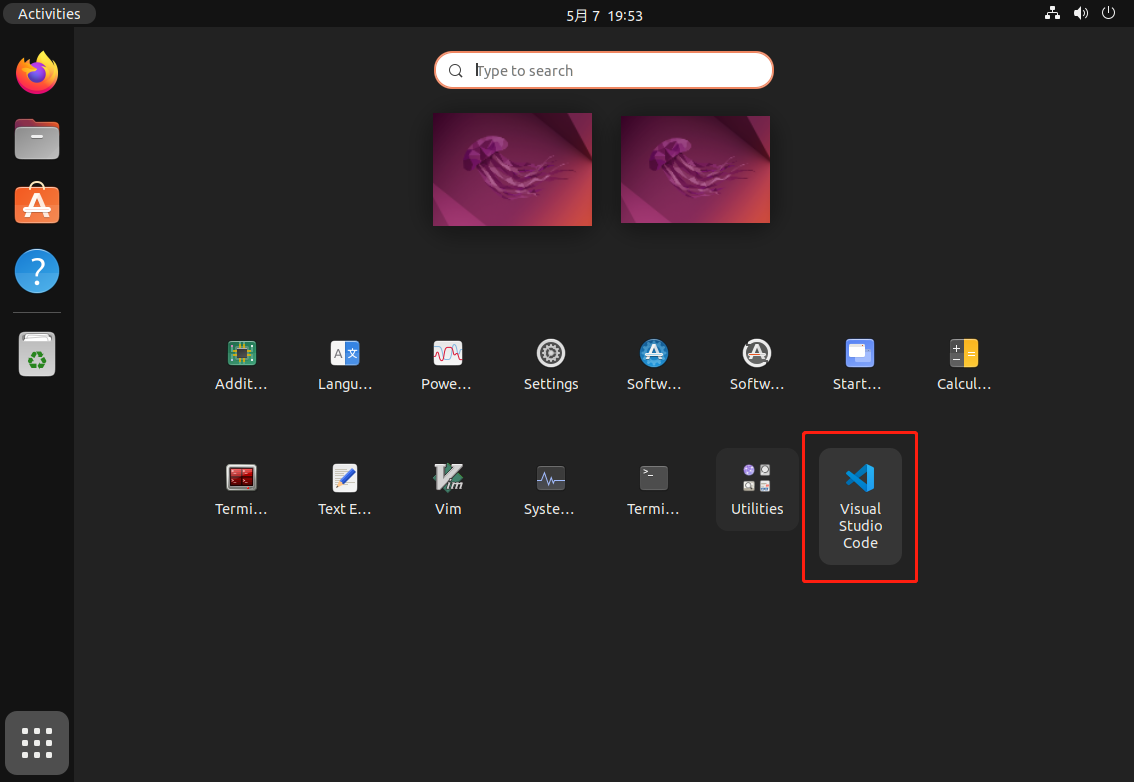Click the network status icon
This screenshot has width=1134, height=782.
1052,13
